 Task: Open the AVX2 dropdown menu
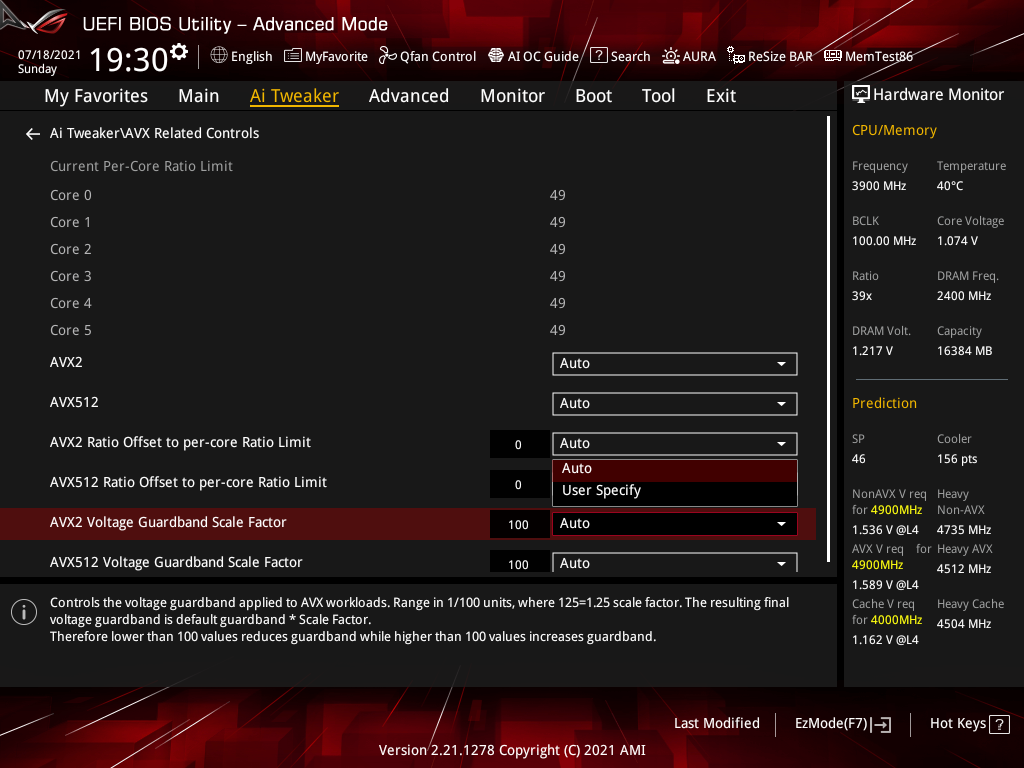tap(674, 363)
